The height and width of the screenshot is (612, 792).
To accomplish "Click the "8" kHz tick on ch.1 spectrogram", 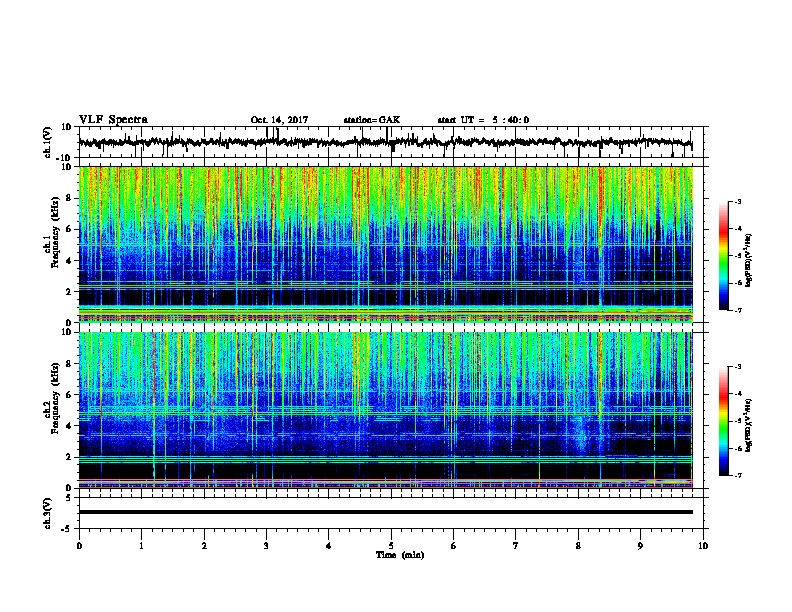I will [x=69, y=198].
